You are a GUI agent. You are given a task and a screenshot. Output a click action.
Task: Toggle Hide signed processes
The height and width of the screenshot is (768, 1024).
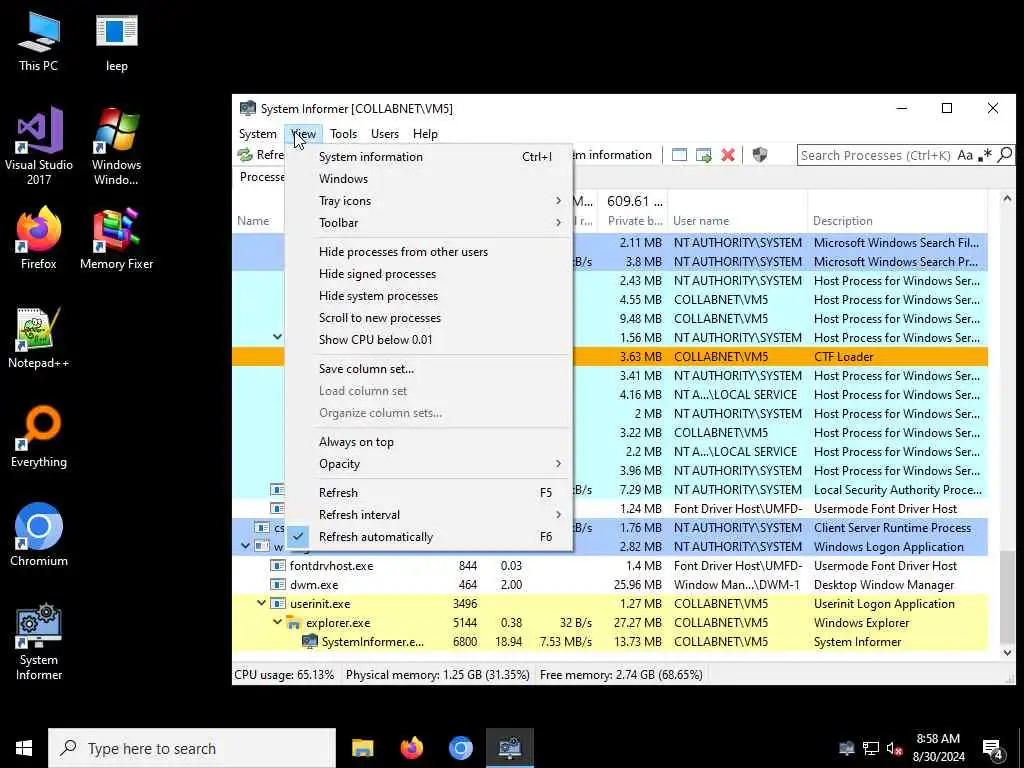pyautogui.click(x=429, y=274)
